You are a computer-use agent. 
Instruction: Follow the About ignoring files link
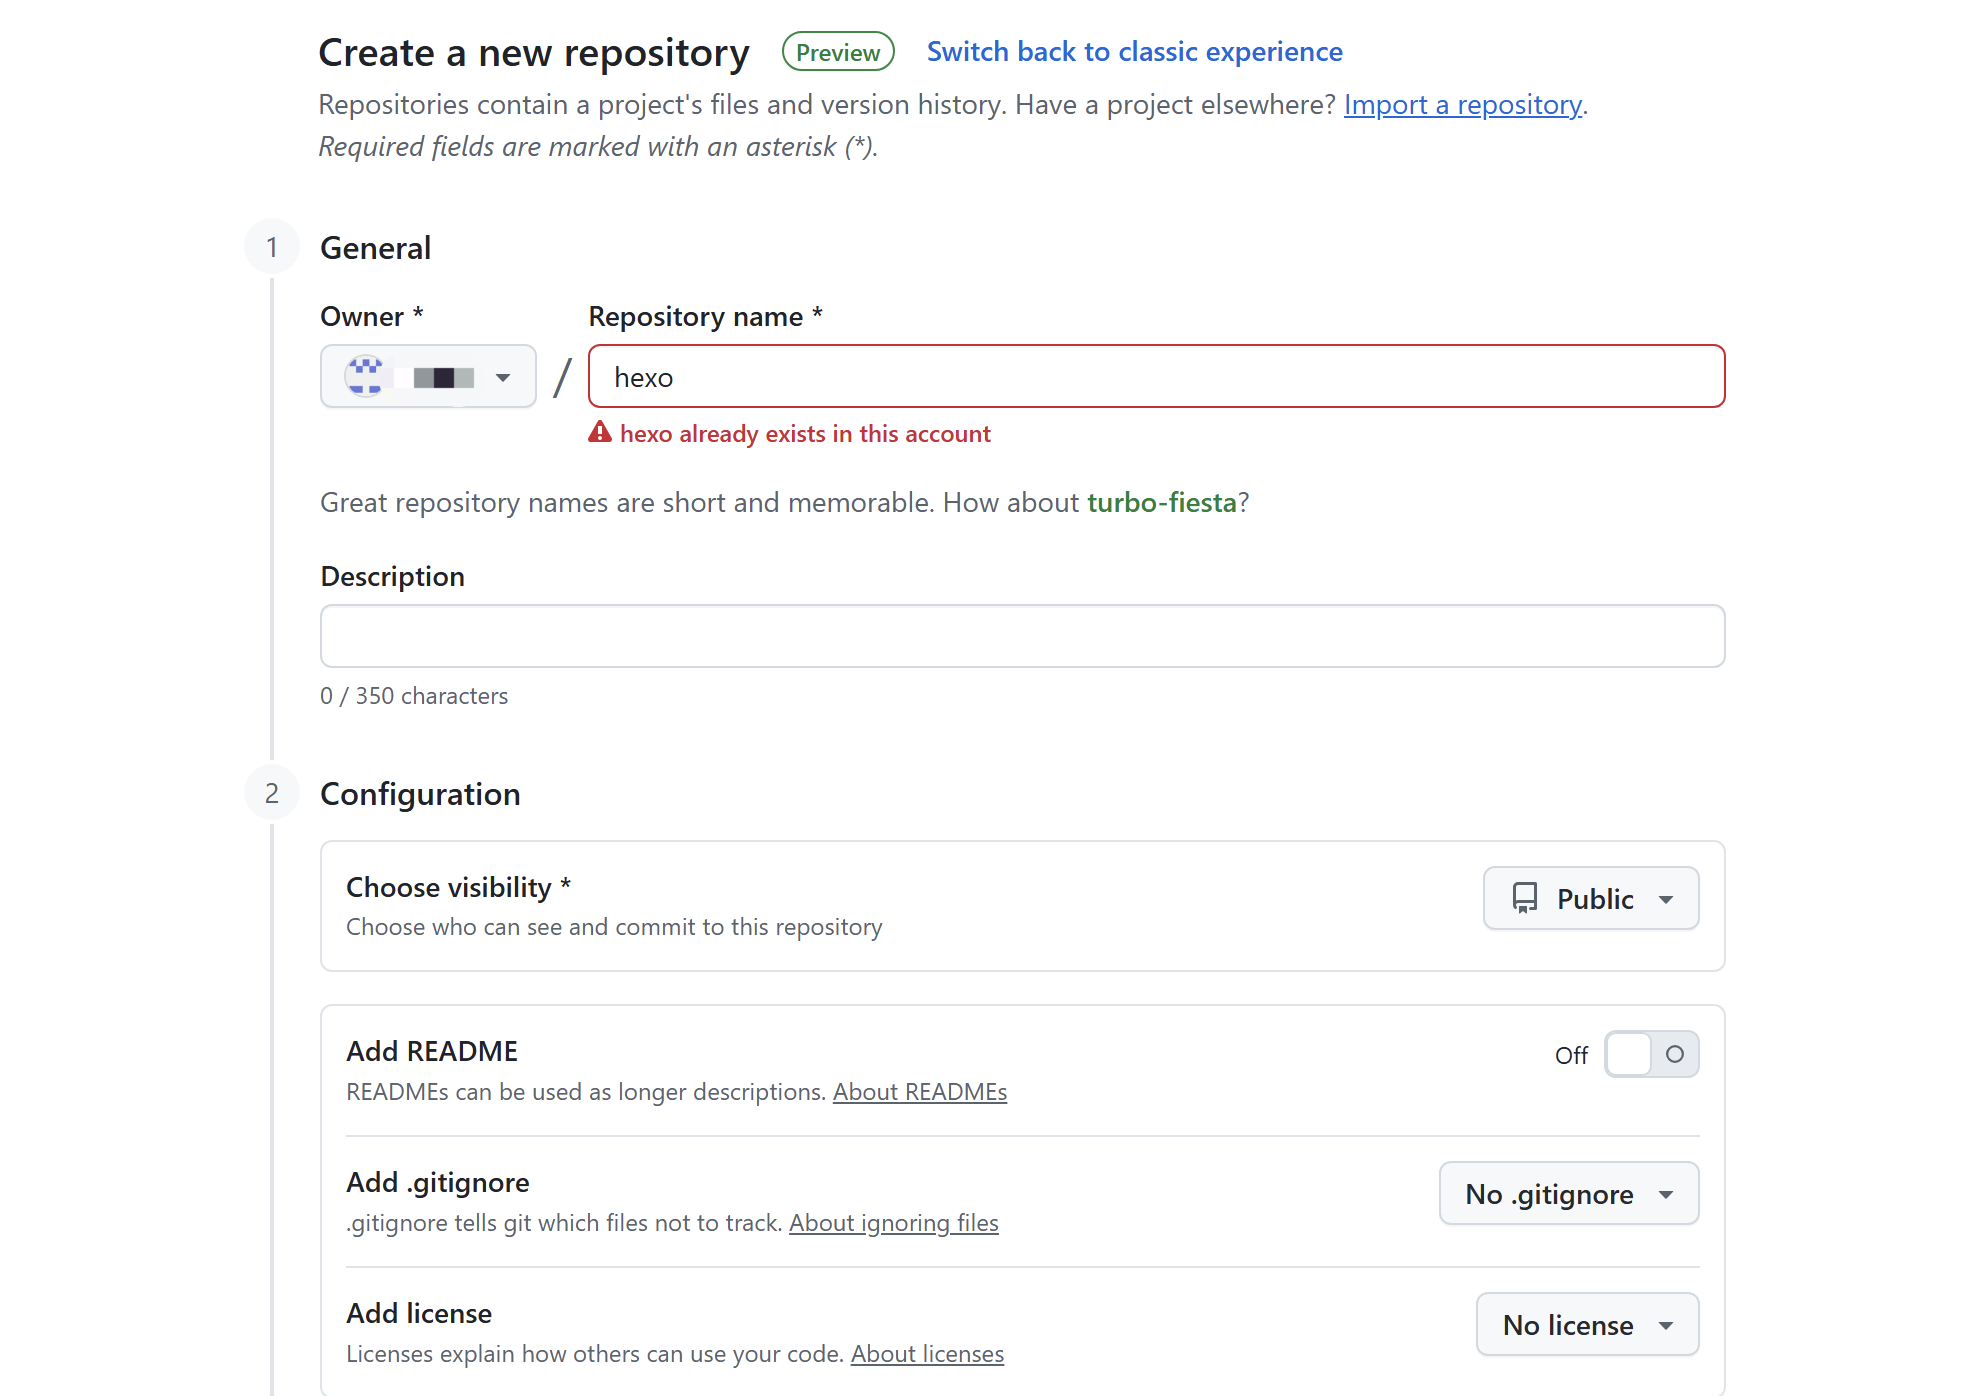tap(893, 1223)
